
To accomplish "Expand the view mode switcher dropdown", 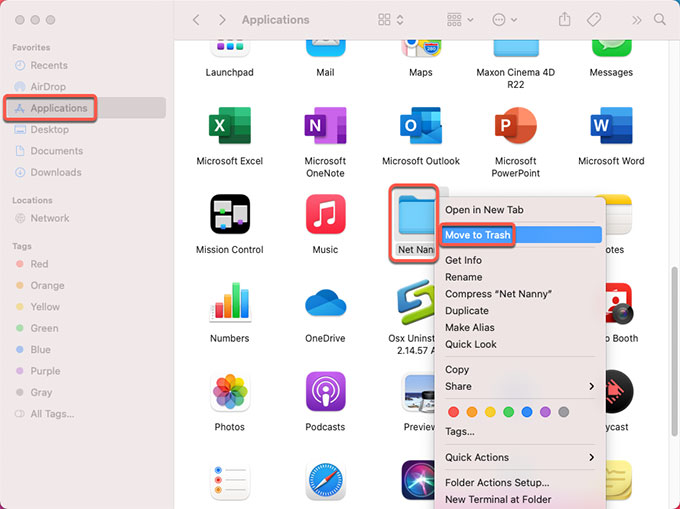I will [x=391, y=20].
